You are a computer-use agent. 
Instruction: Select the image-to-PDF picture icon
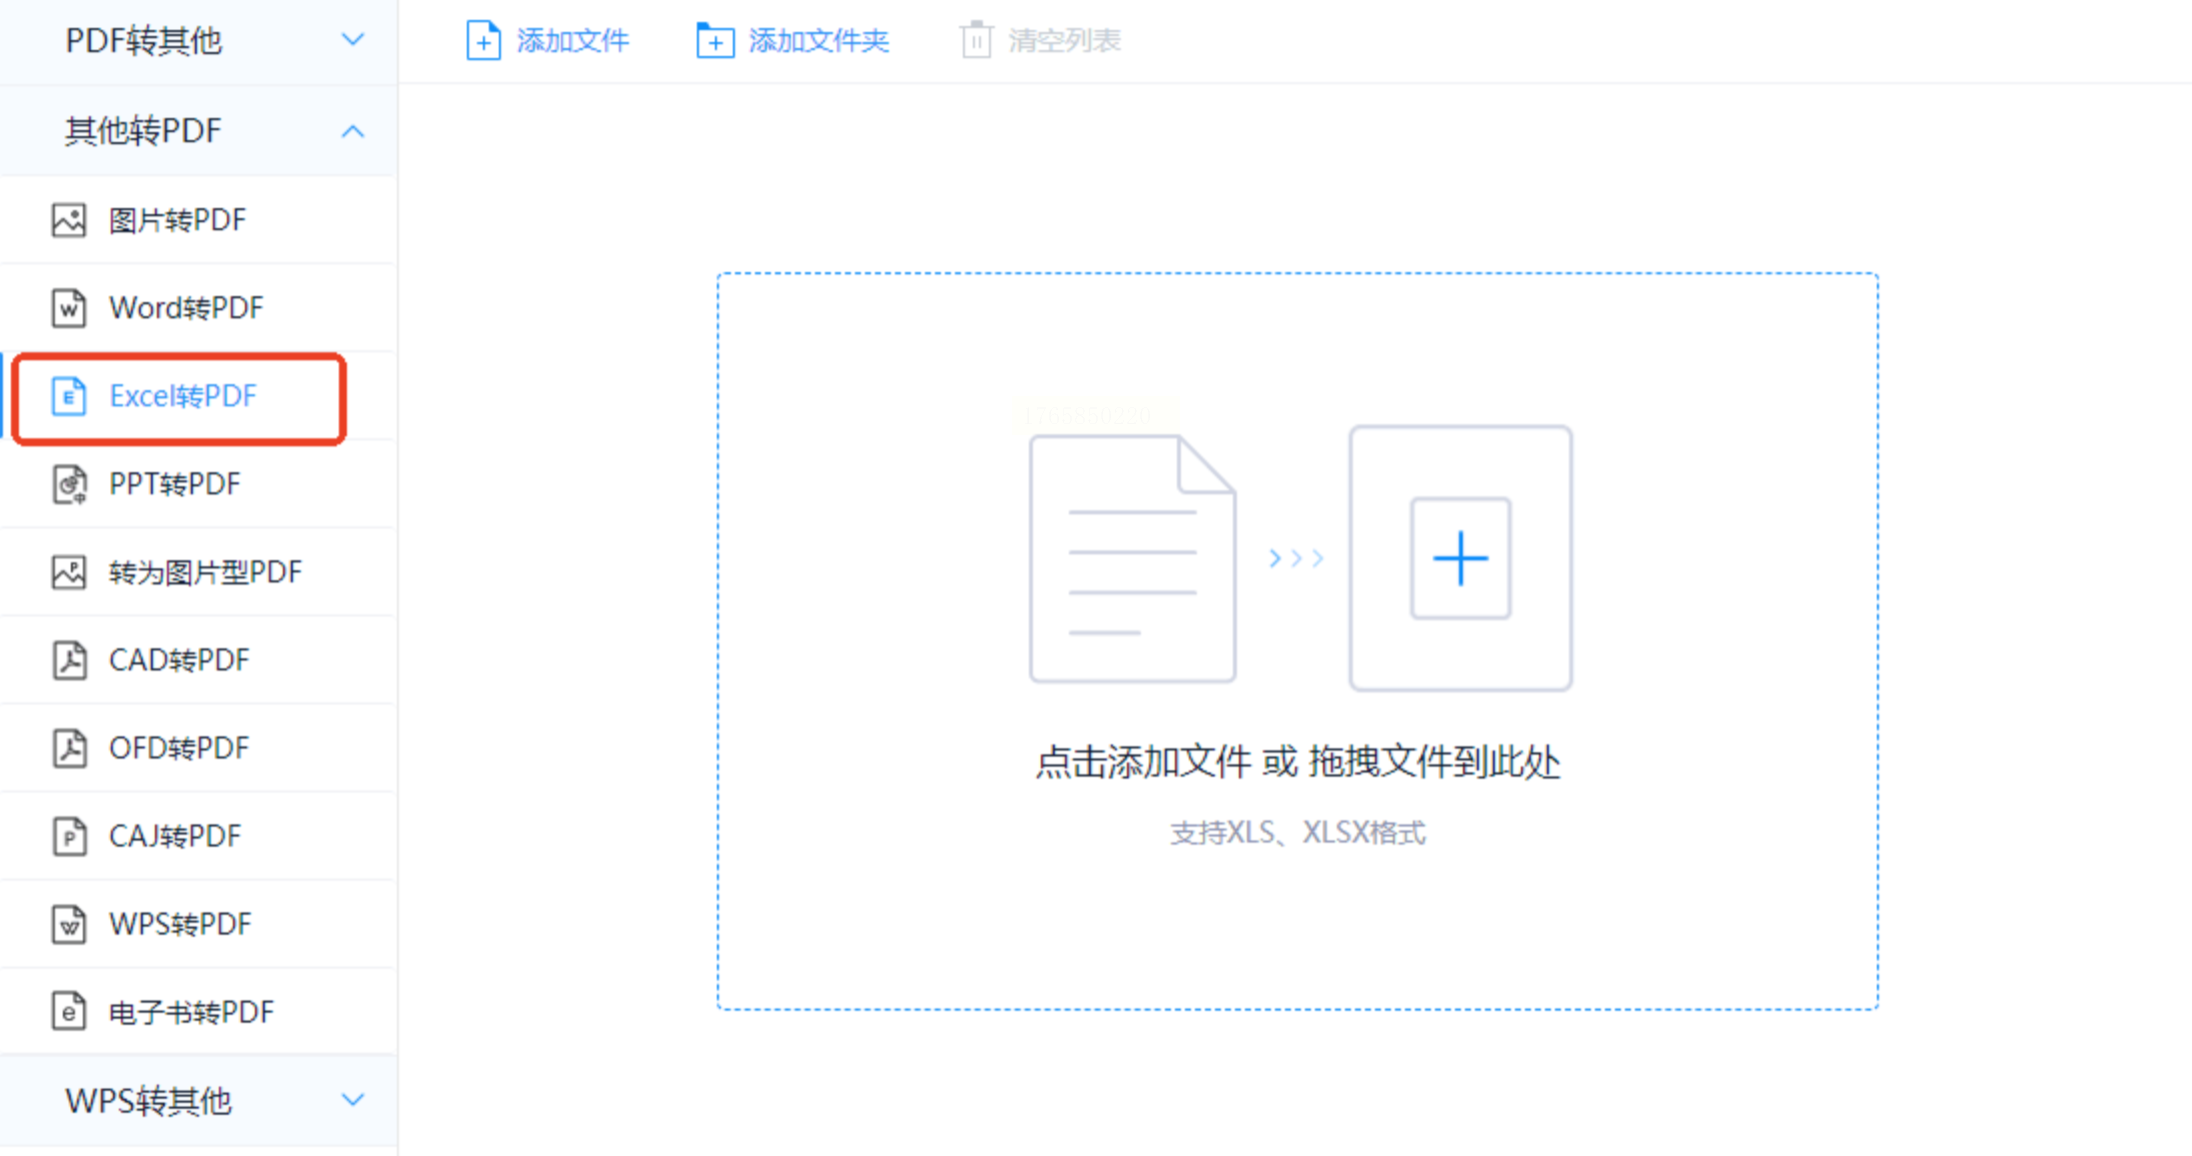coord(69,220)
